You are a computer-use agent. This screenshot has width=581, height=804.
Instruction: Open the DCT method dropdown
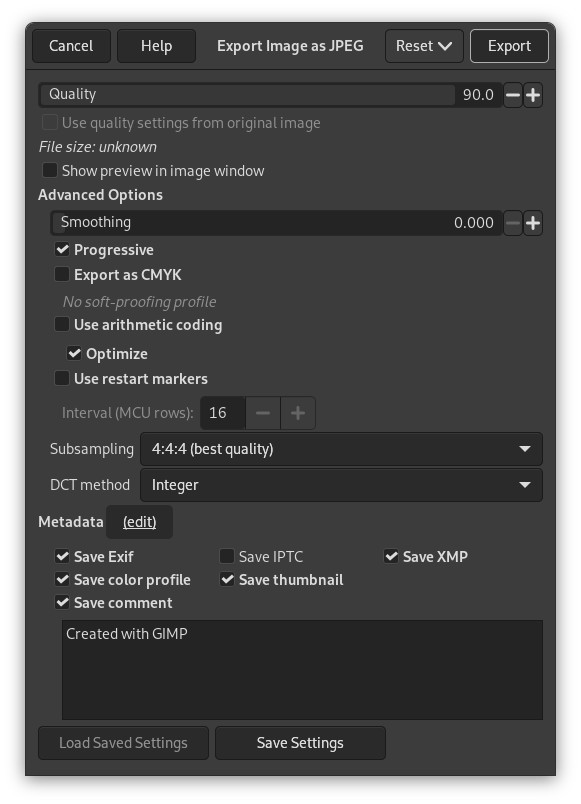(343, 485)
